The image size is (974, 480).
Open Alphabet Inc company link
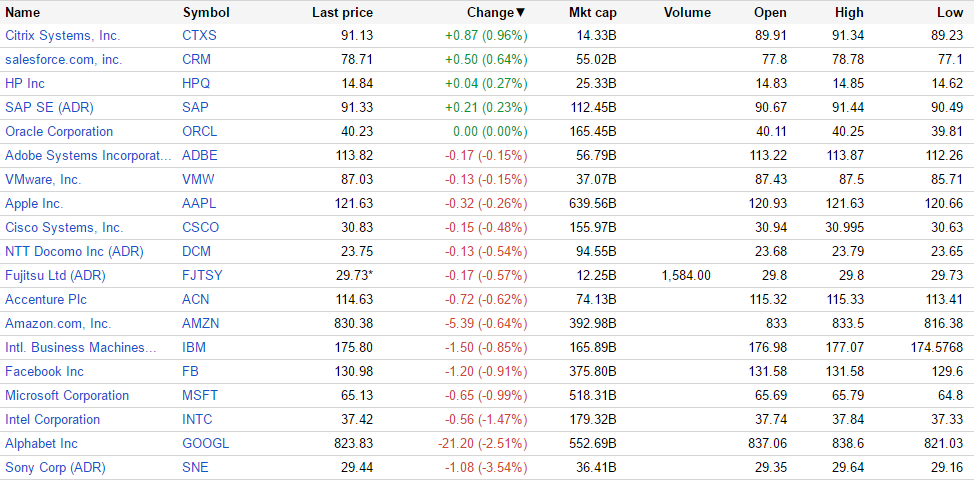click(41, 443)
